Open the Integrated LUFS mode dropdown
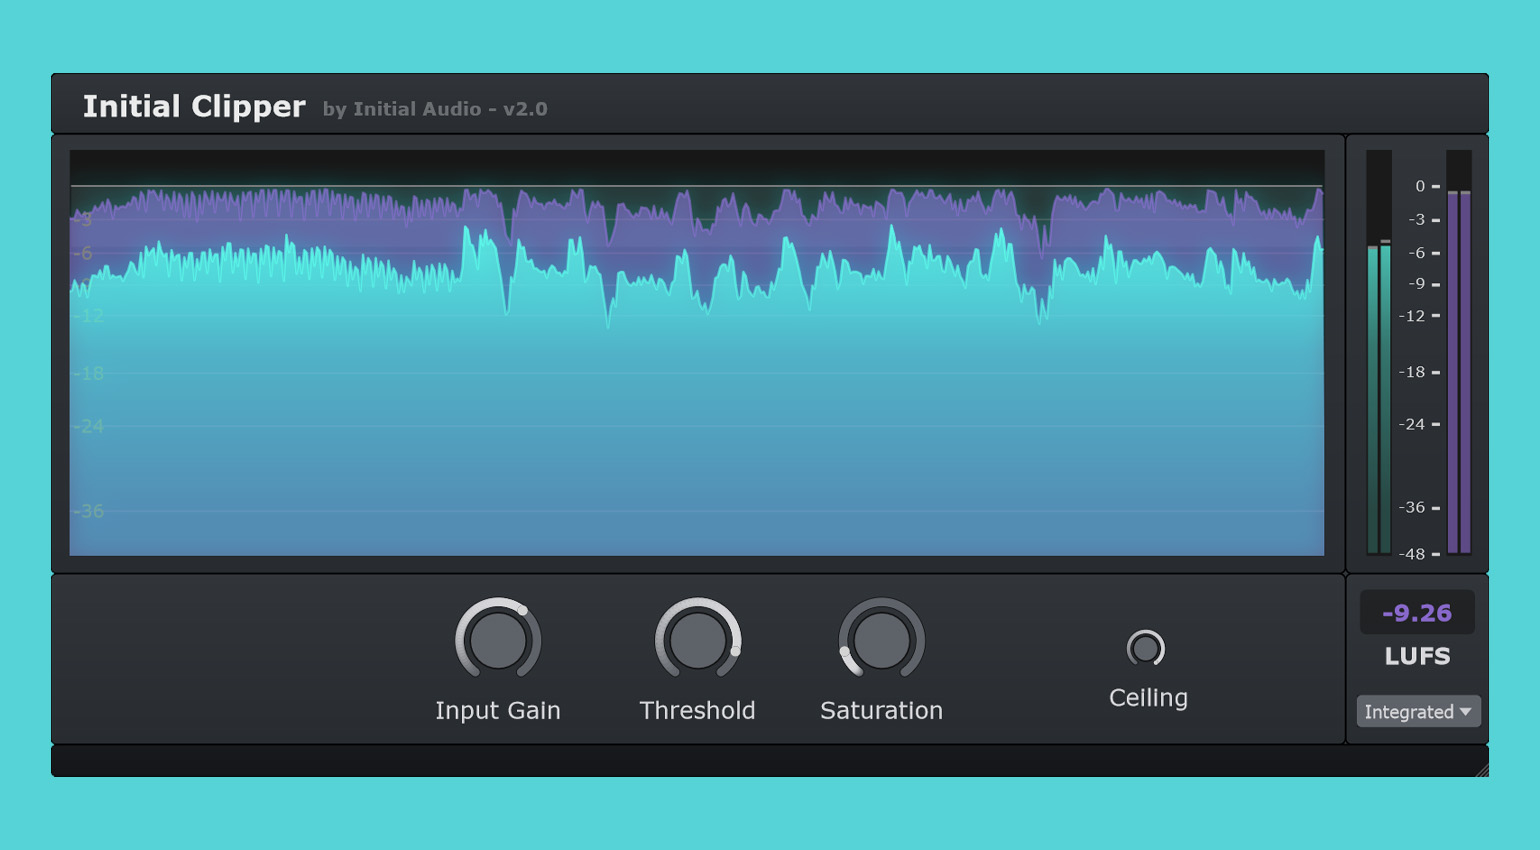This screenshot has width=1540, height=850. tap(1417, 711)
